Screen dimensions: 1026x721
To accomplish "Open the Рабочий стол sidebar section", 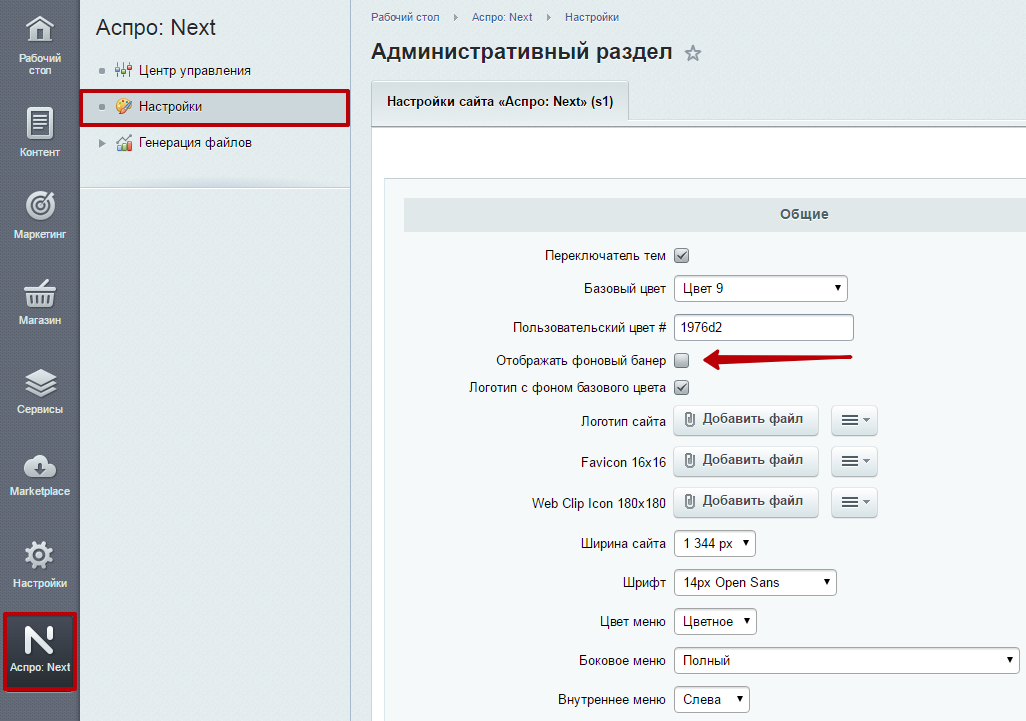I will 39,44.
